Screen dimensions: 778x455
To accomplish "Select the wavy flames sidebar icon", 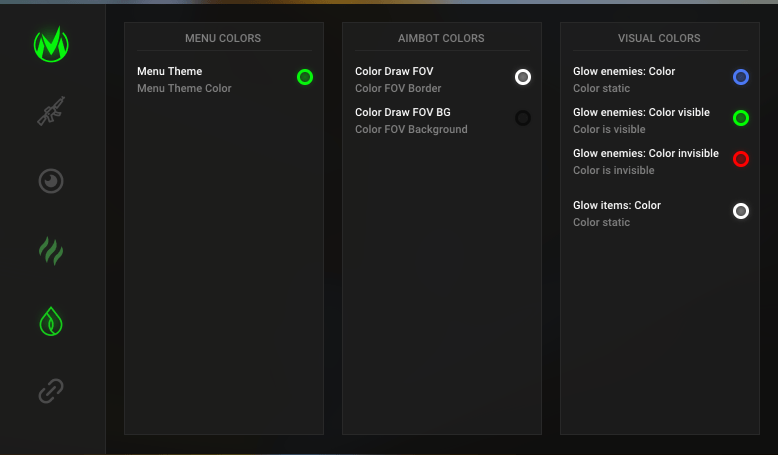I will [x=51, y=250].
